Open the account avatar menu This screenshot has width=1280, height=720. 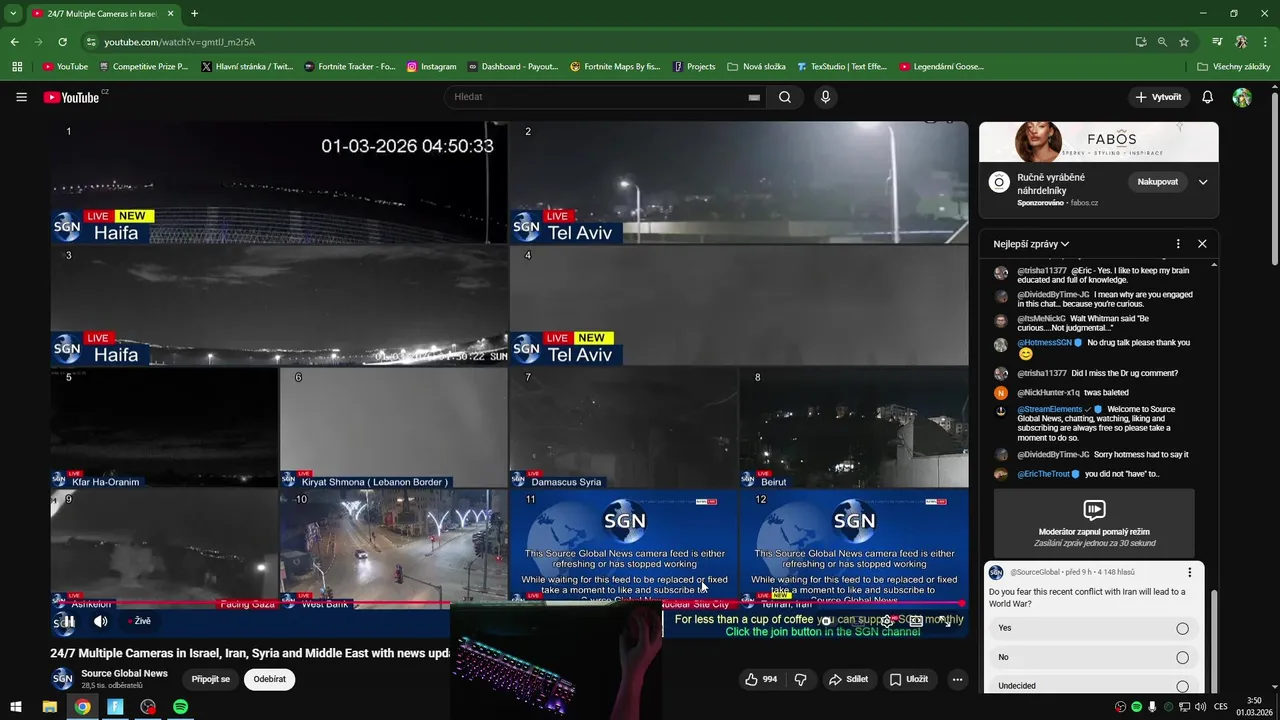point(1242,97)
